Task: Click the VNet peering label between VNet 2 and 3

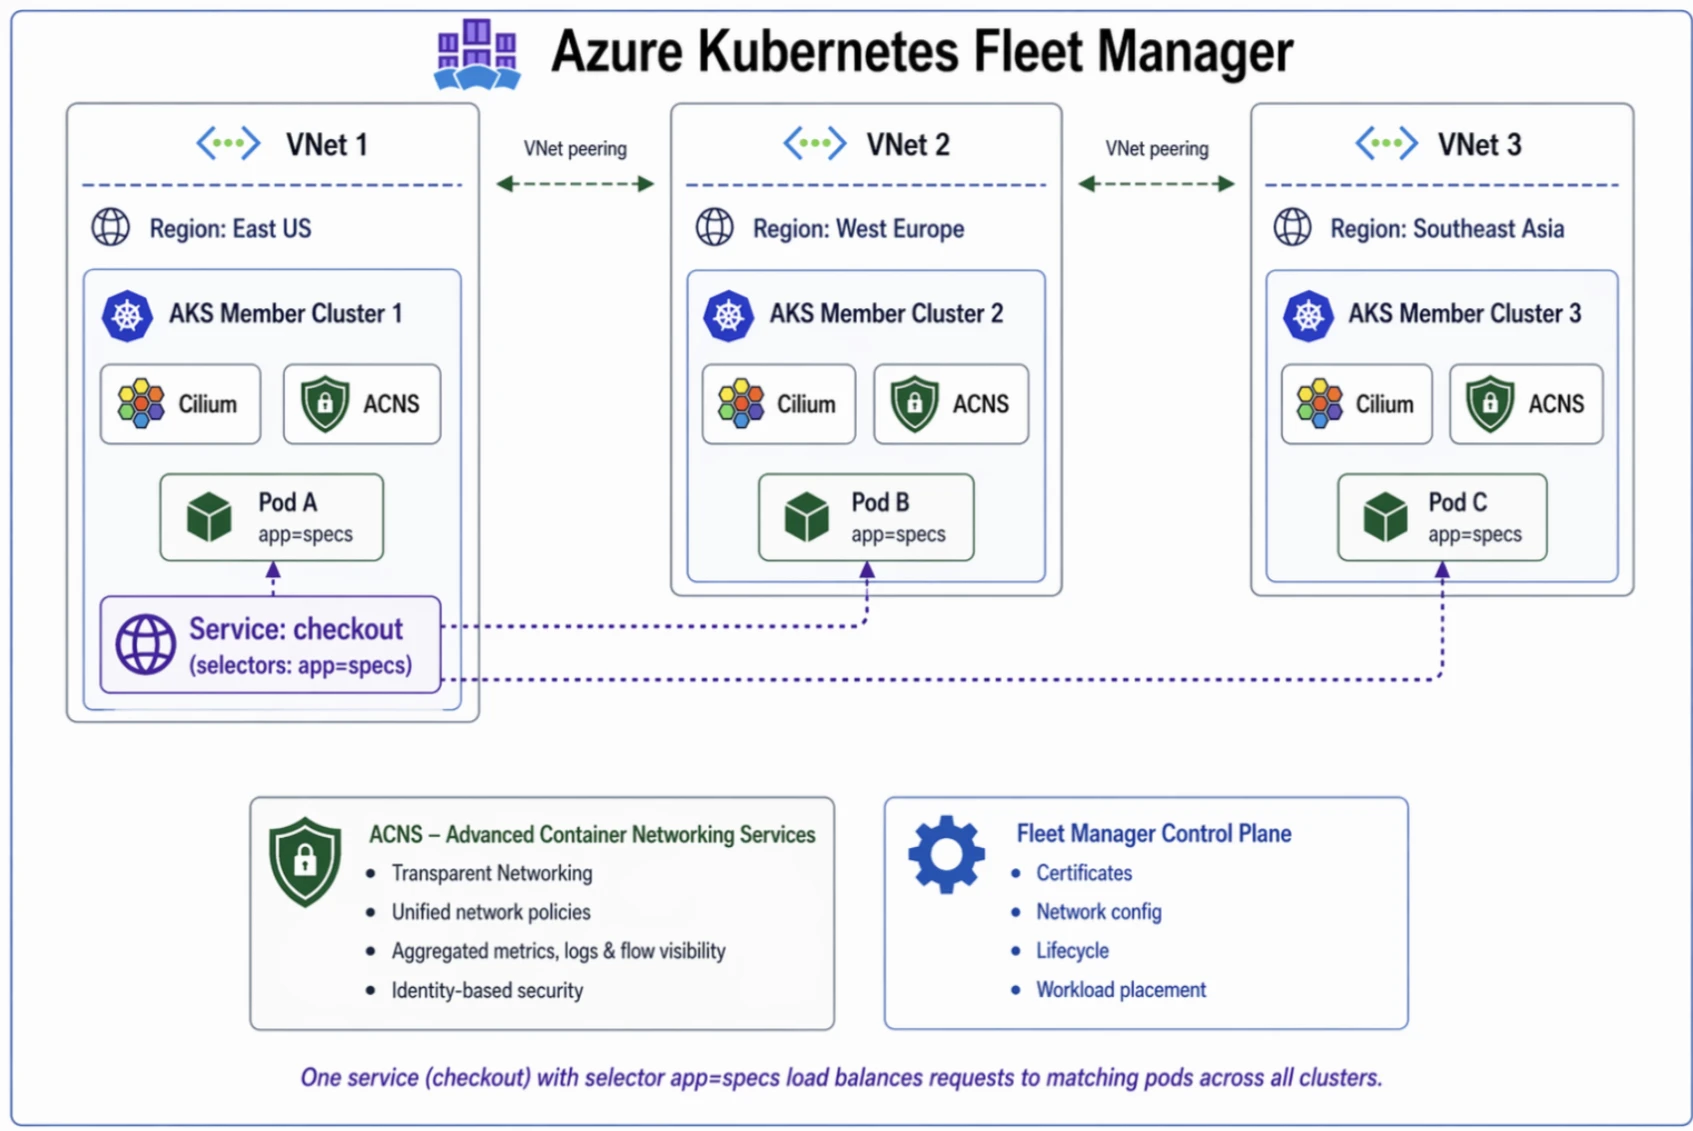Action: click(x=1157, y=148)
